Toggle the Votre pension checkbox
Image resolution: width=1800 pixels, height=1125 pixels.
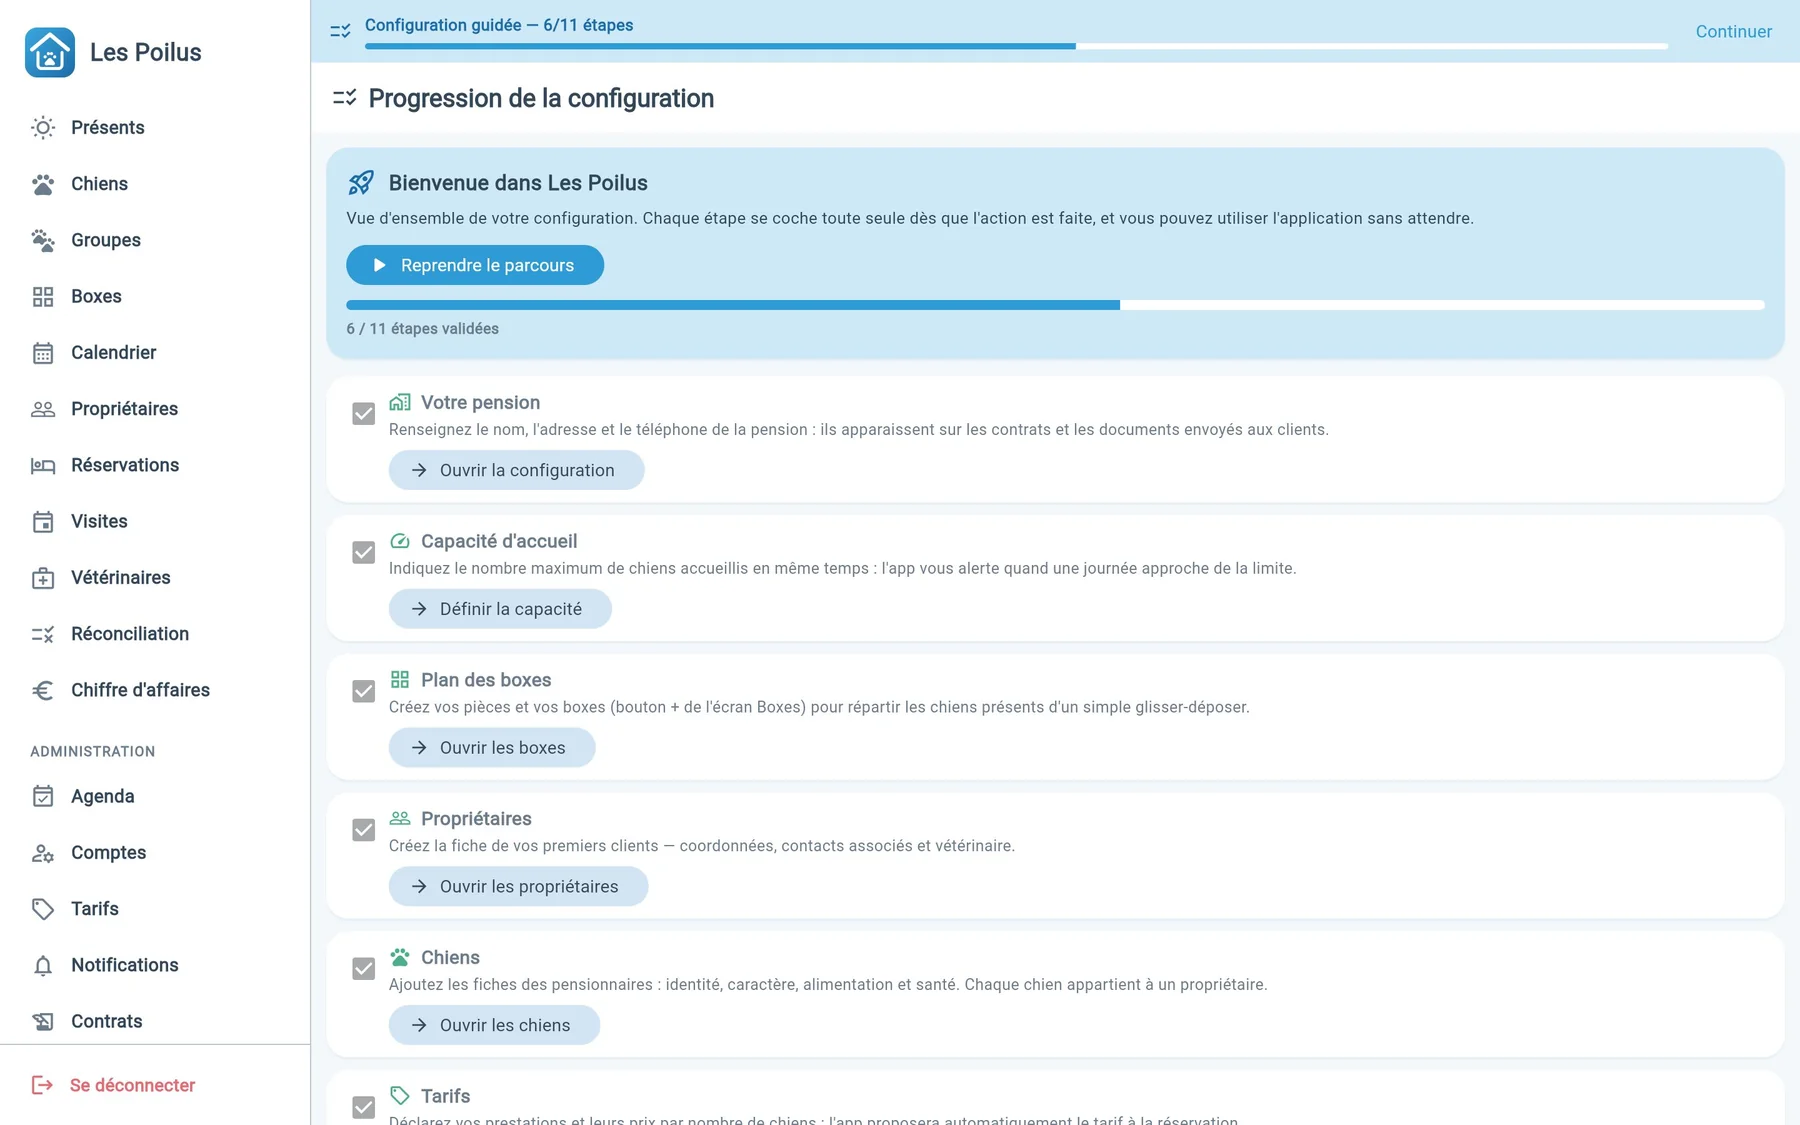(364, 414)
